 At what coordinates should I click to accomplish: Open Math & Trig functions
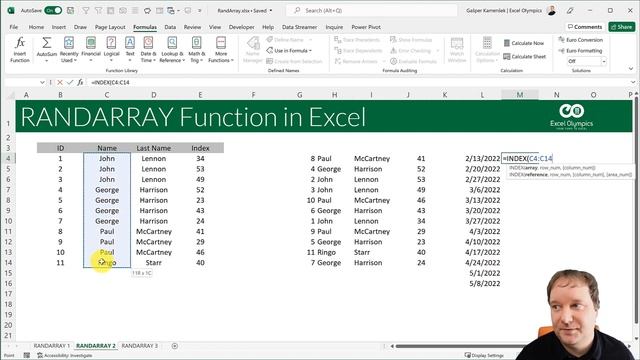[196, 49]
